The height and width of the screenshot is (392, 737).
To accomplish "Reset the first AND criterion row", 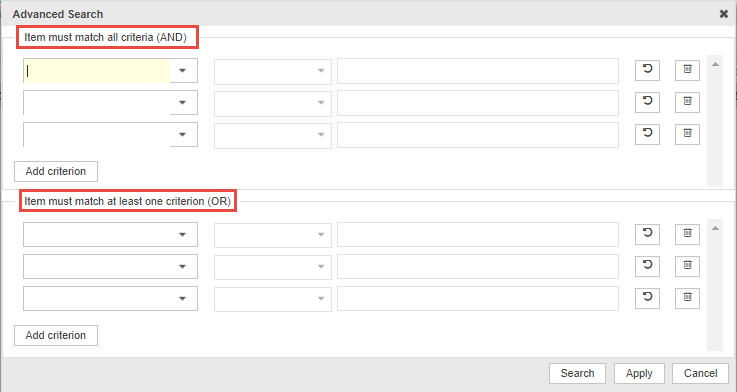I will coord(647,70).
